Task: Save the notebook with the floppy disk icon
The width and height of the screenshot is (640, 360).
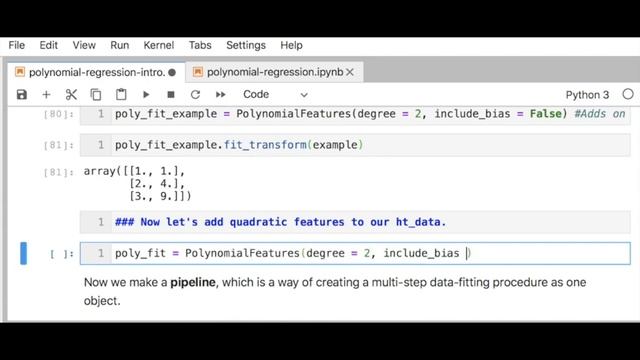Action: (x=22, y=95)
